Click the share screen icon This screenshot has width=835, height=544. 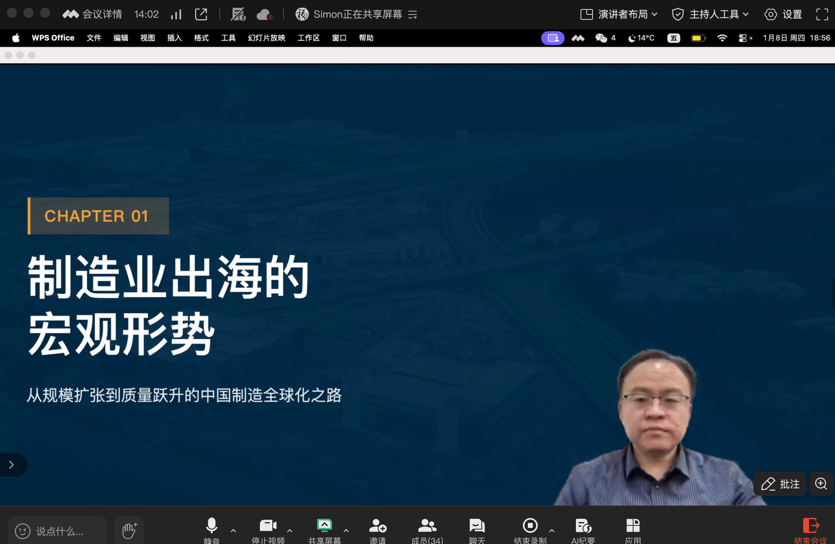(x=324, y=527)
